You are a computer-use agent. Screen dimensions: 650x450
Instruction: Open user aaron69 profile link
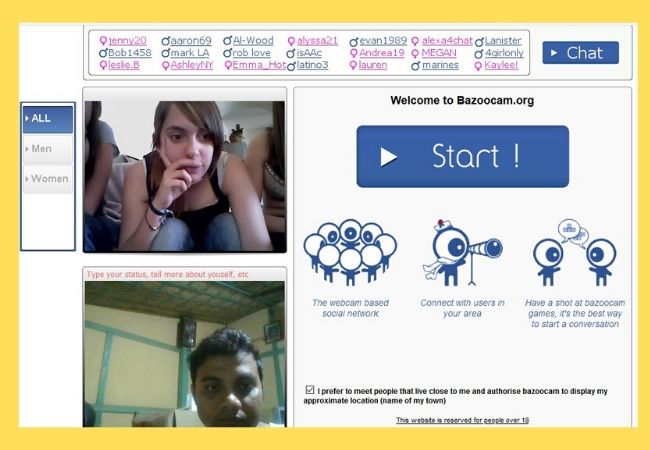(x=191, y=41)
